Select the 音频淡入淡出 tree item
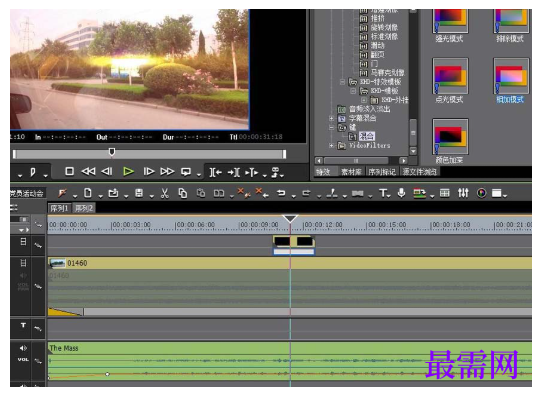 pos(370,109)
